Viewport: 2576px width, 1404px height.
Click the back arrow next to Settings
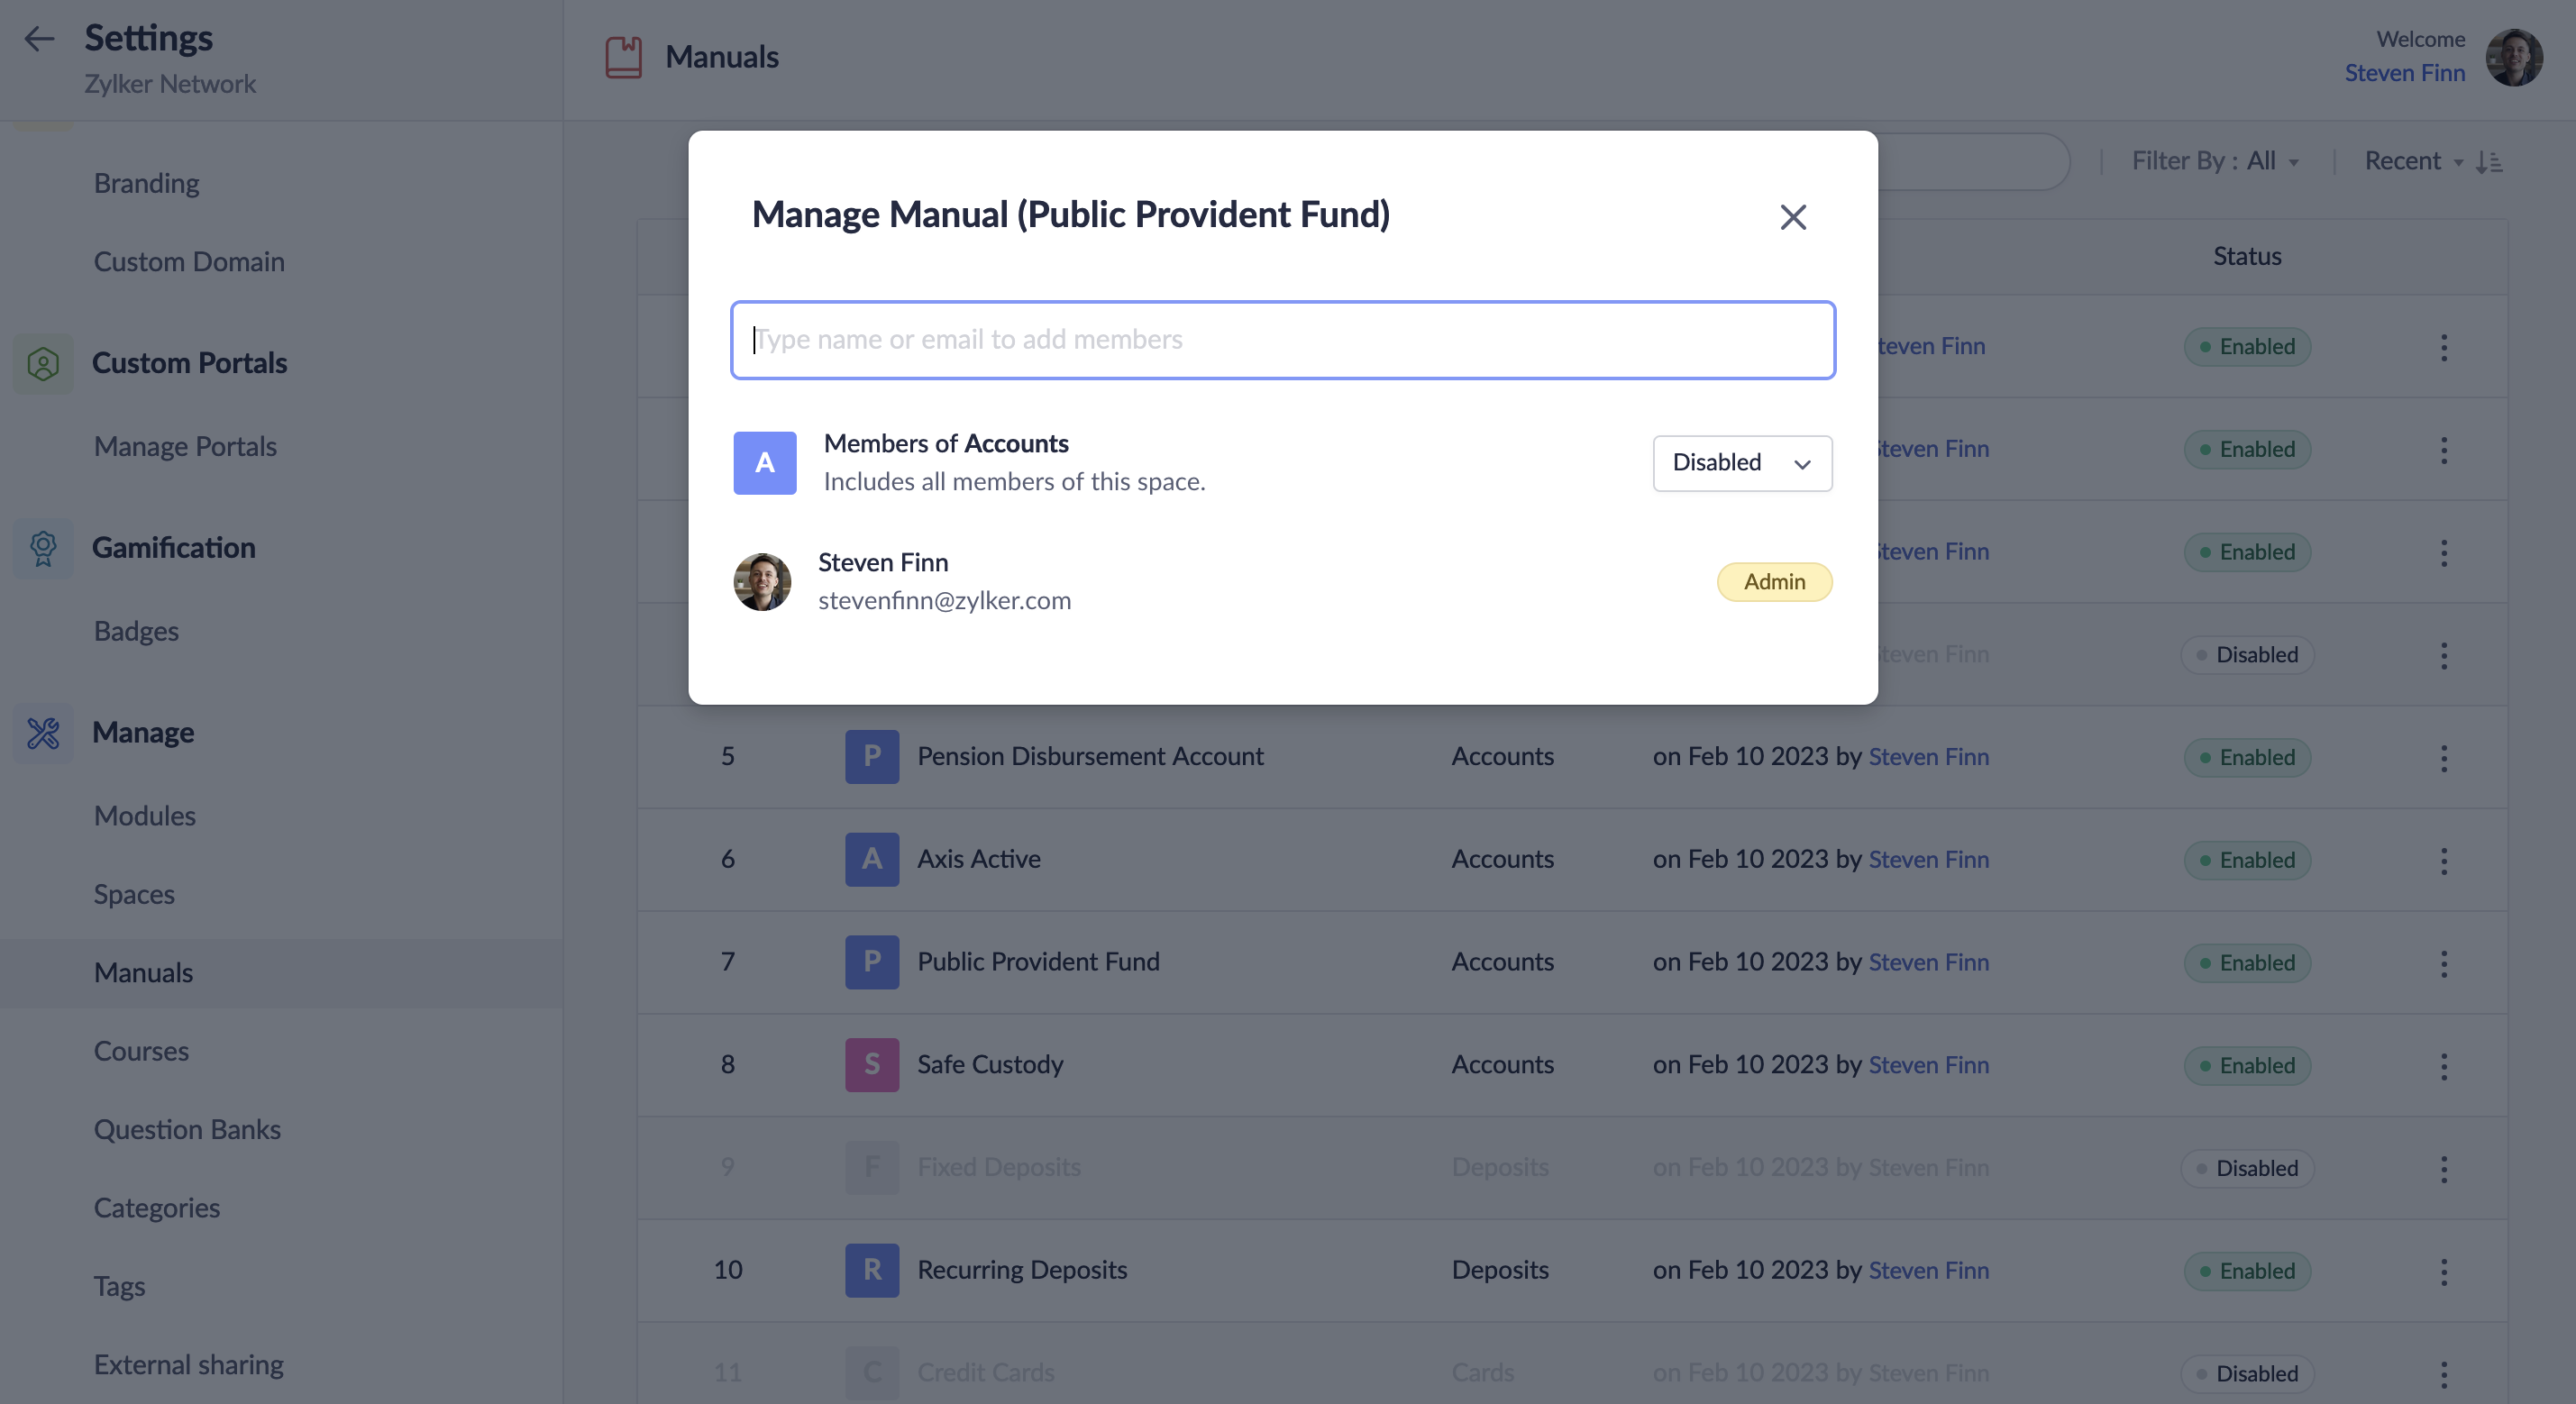click(39, 38)
